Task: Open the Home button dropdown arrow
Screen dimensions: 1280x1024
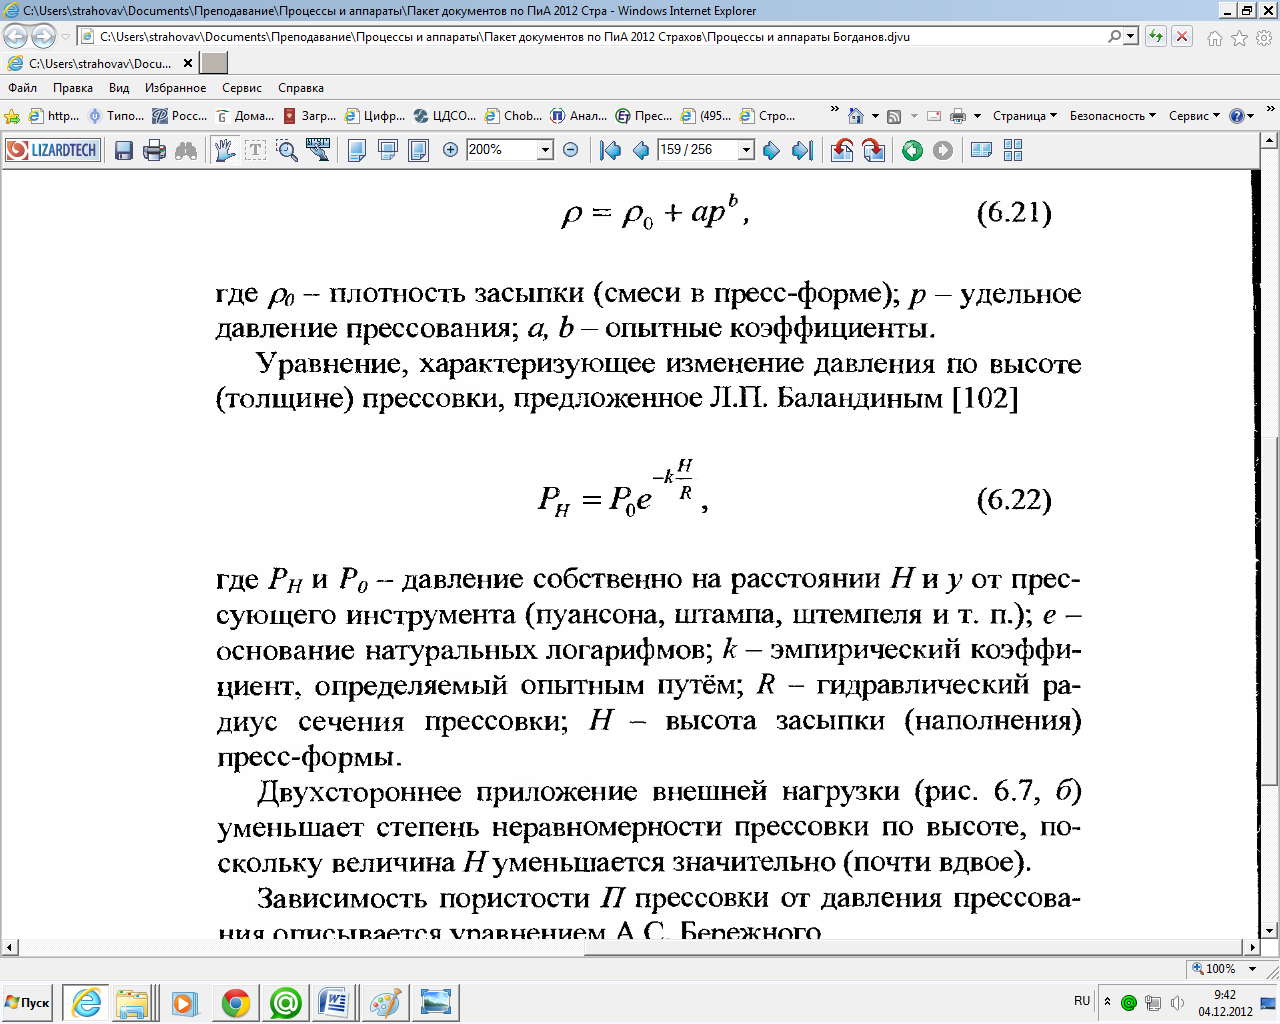Action: click(875, 116)
